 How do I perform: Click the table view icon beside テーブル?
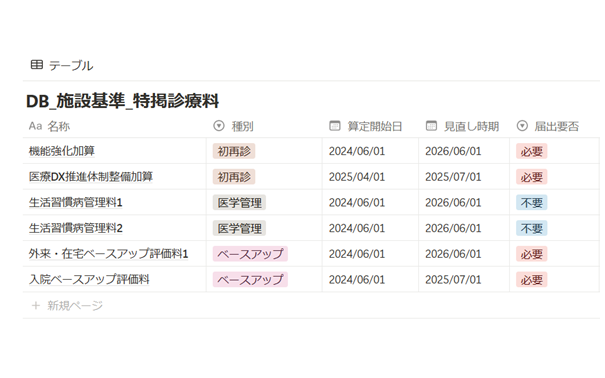click(x=37, y=65)
